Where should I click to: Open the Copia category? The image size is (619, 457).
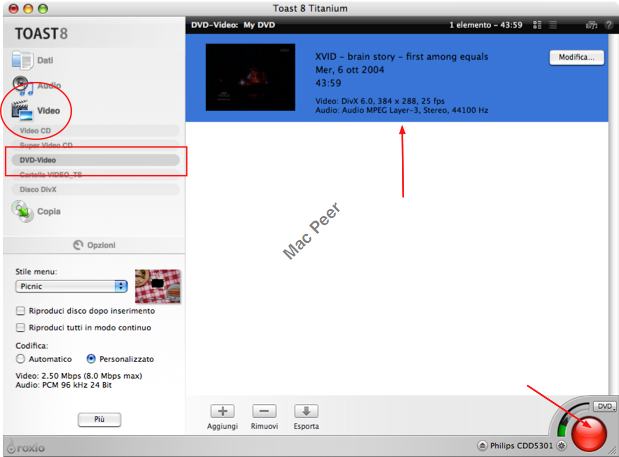coord(36,212)
